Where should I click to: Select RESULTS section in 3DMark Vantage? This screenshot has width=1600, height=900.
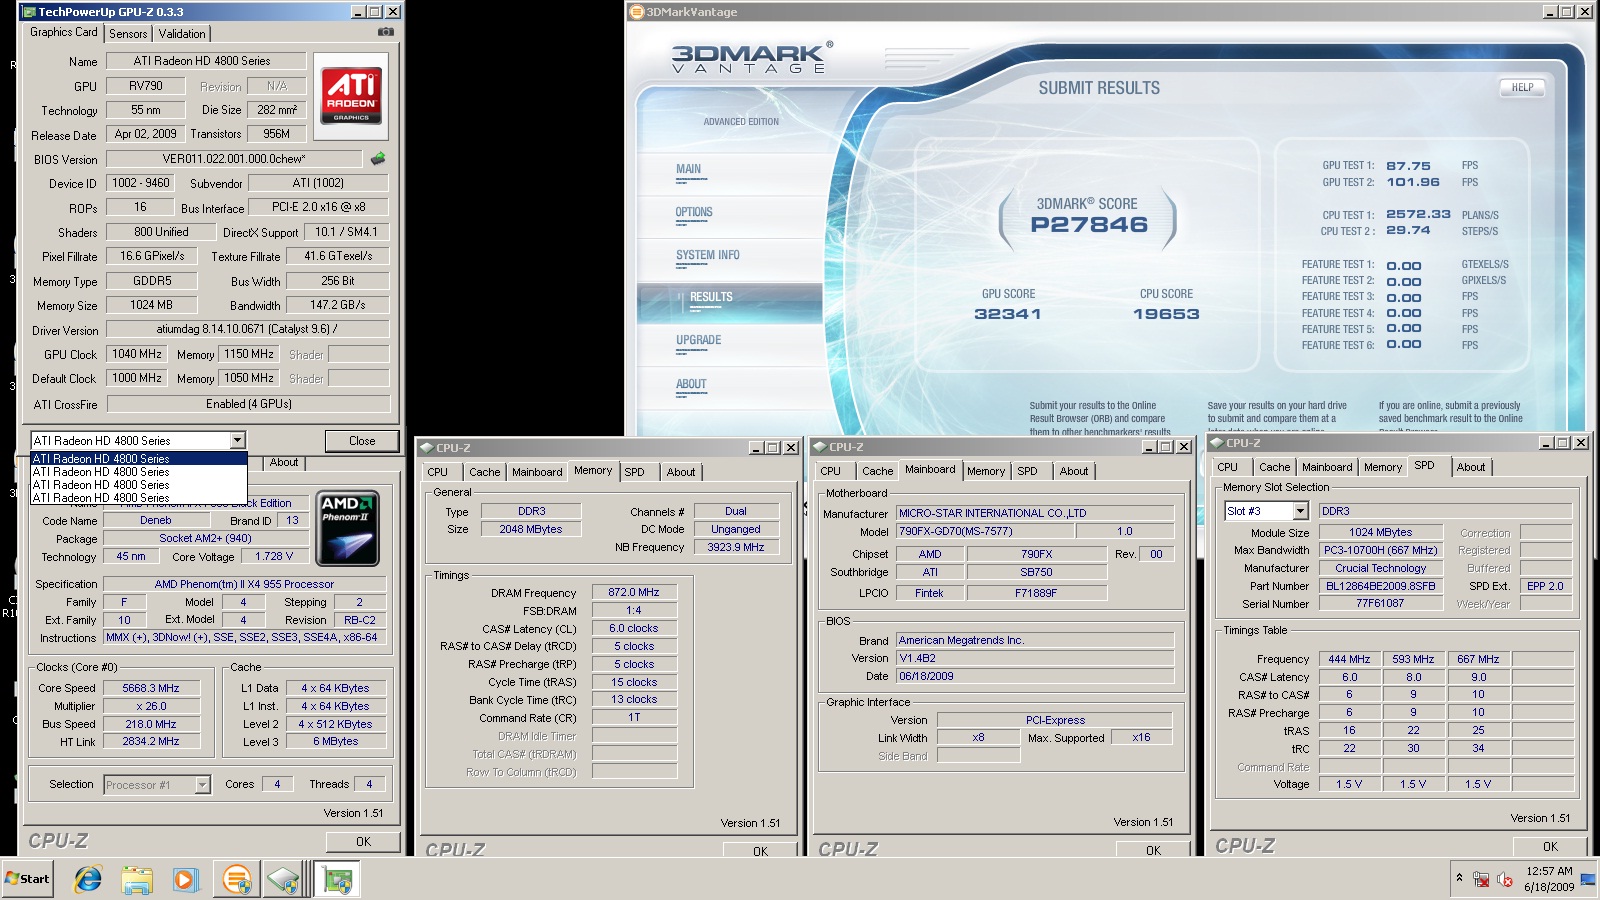pos(729,303)
